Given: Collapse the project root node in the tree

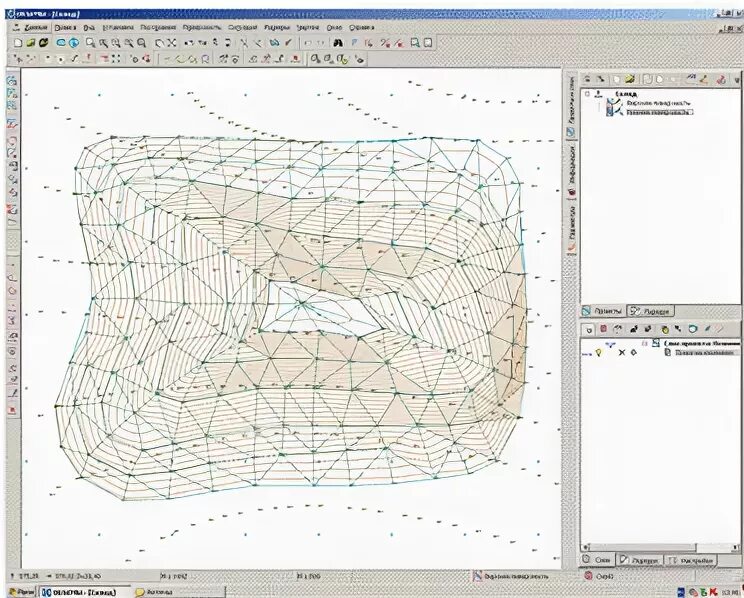Looking at the screenshot, I should pyautogui.click(x=587, y=93).
